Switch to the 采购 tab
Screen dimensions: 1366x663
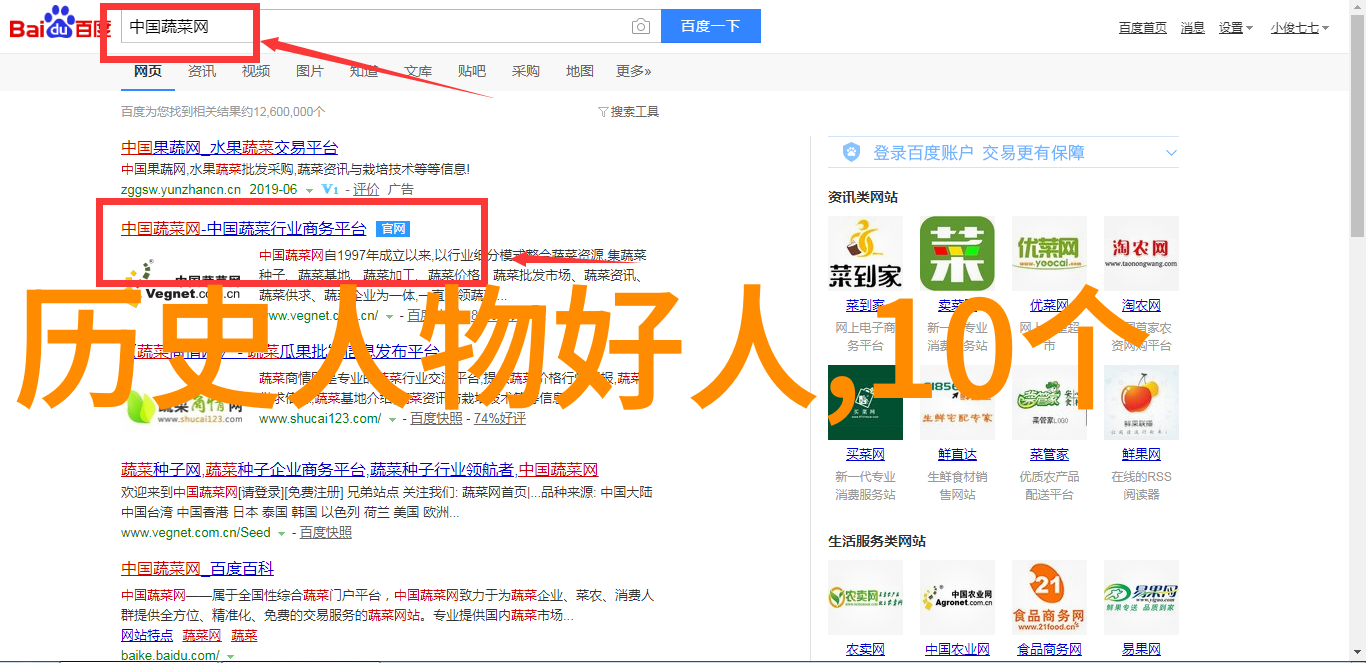pyautogui.click(x=526, y=71)
